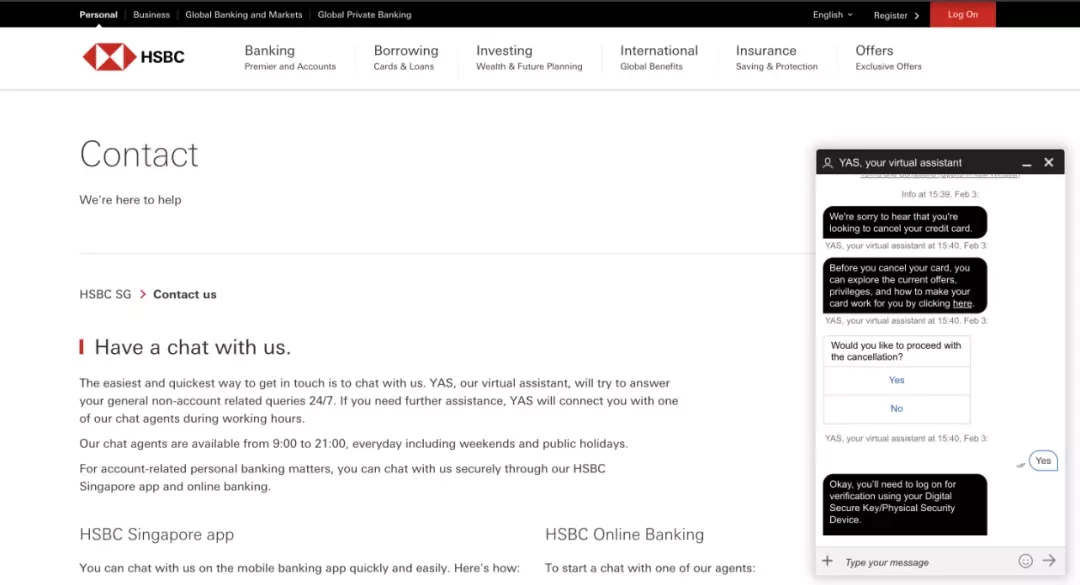Click the user avatar icon in chat header
The image size is (1080, 585).
[x=828, y=163]
